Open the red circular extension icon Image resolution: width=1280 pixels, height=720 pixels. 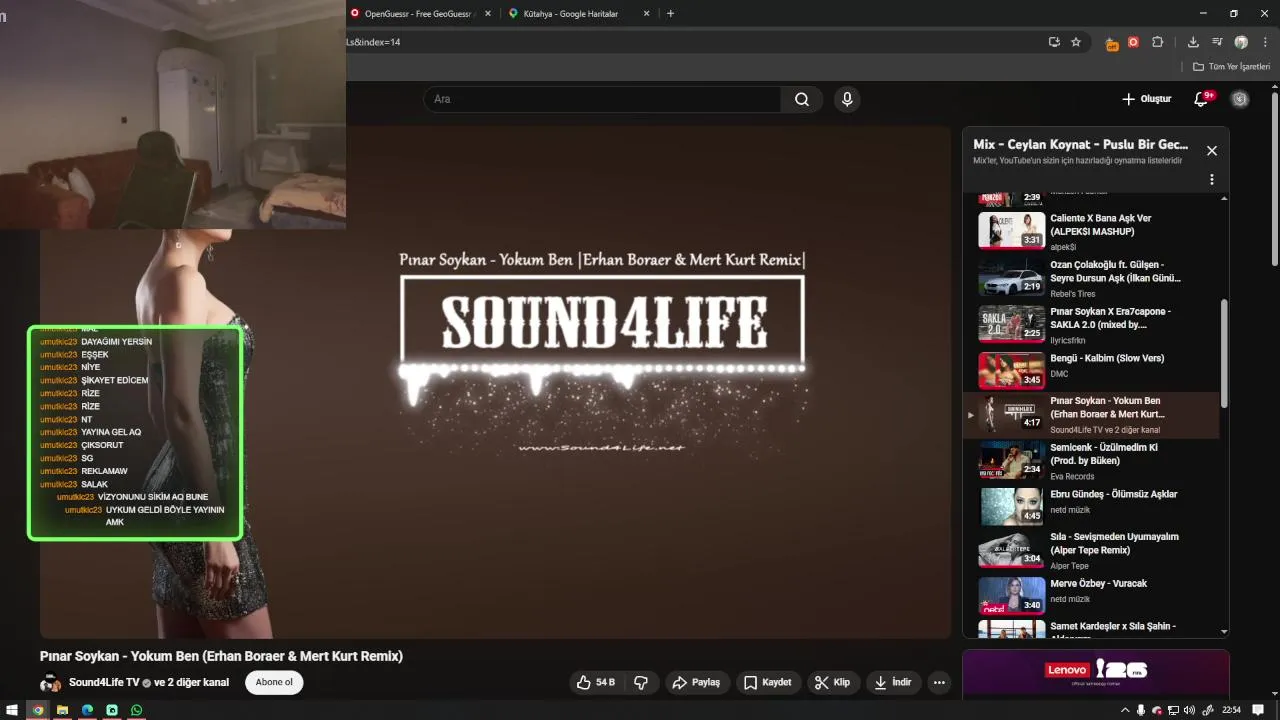1134,42
